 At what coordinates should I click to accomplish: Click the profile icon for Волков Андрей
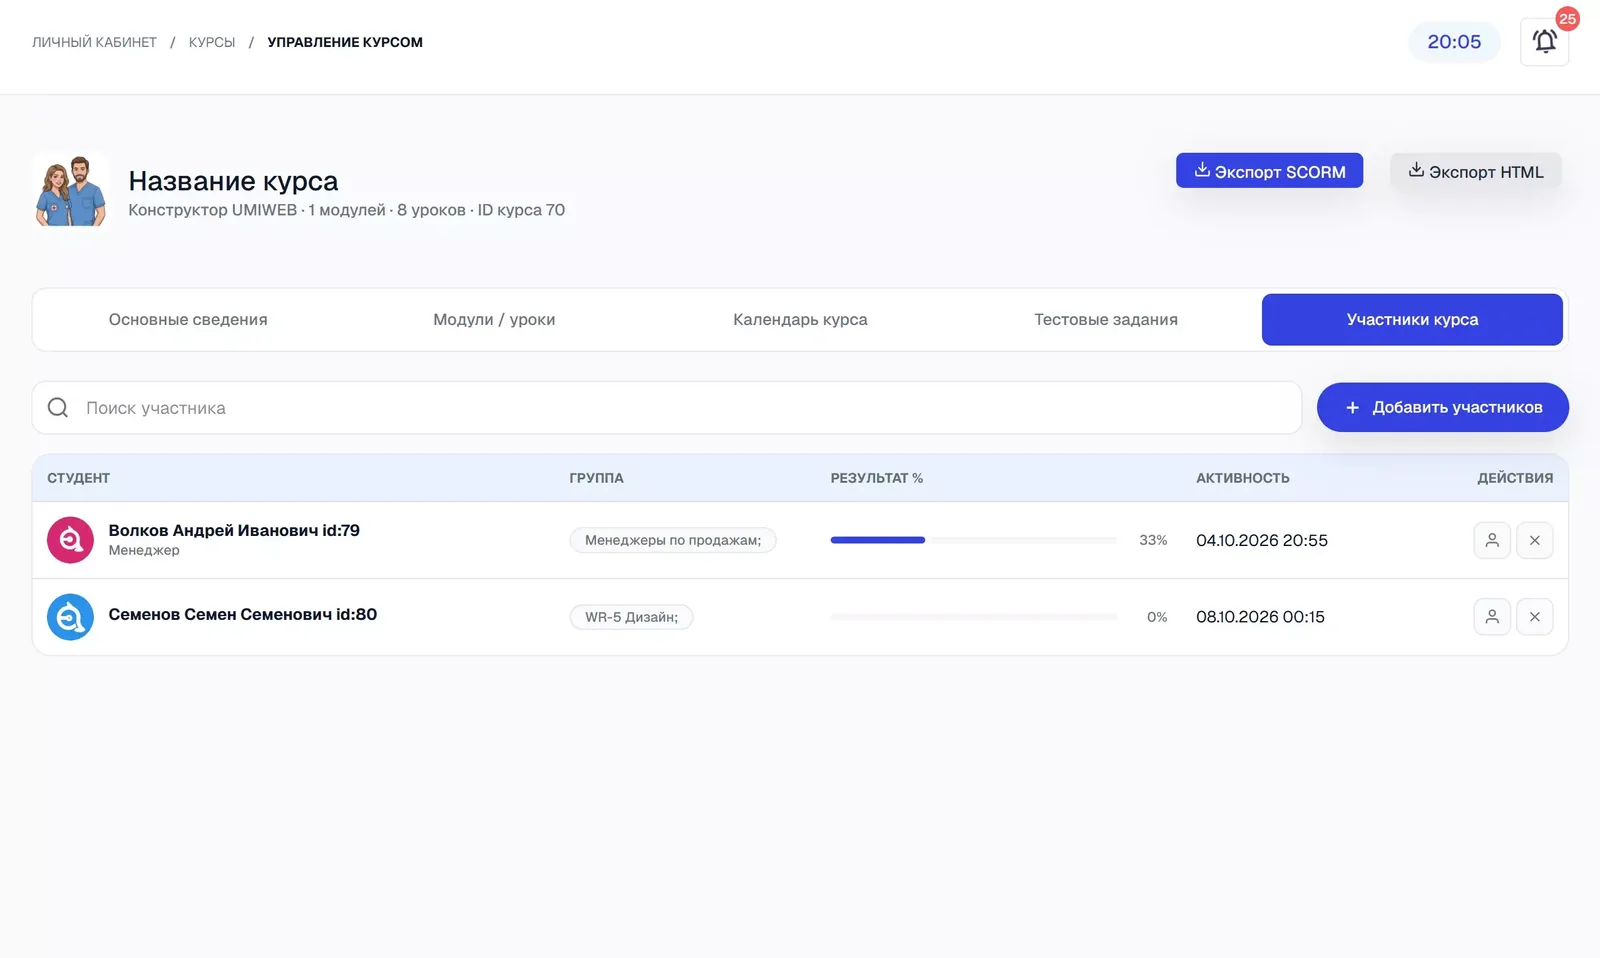tap(1492, 540)
